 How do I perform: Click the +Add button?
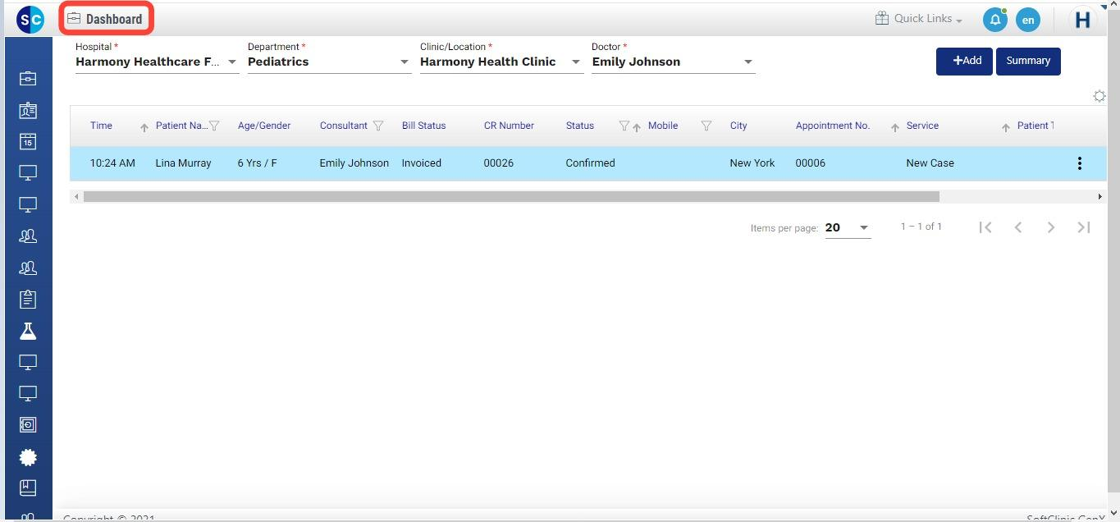click(x=964, y=61)
